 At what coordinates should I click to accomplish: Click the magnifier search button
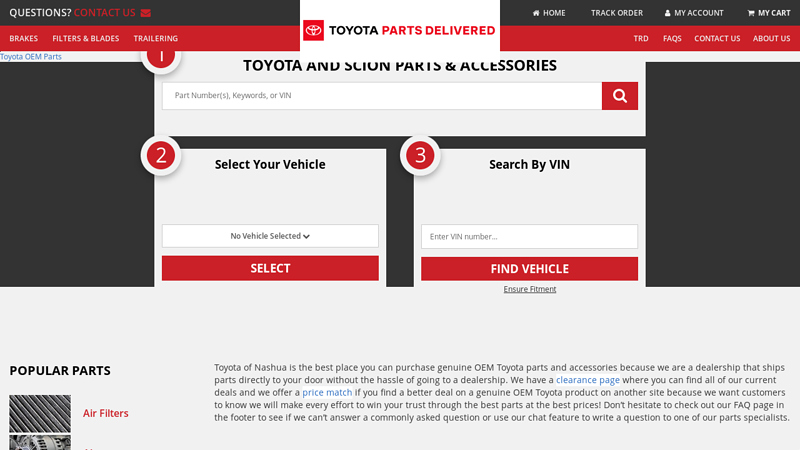click(619, 96)
